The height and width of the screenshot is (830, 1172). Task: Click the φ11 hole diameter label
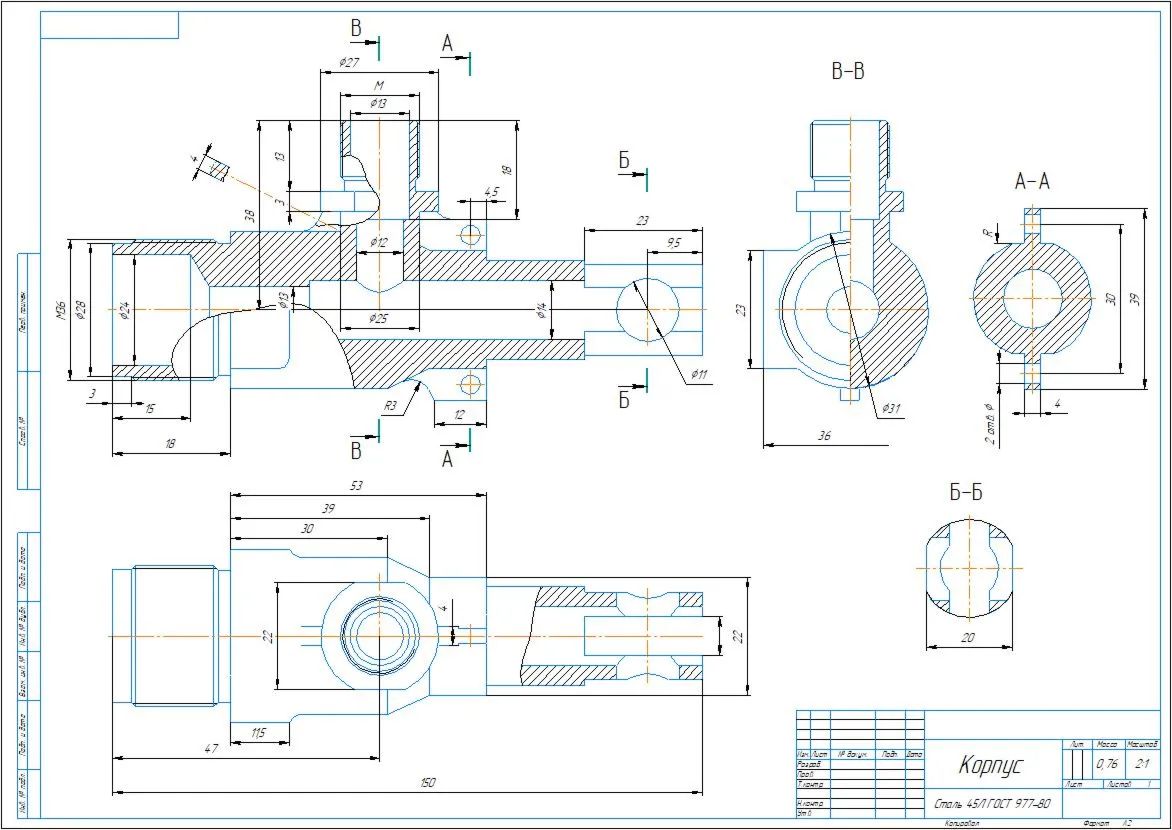(x=697, y=375)
